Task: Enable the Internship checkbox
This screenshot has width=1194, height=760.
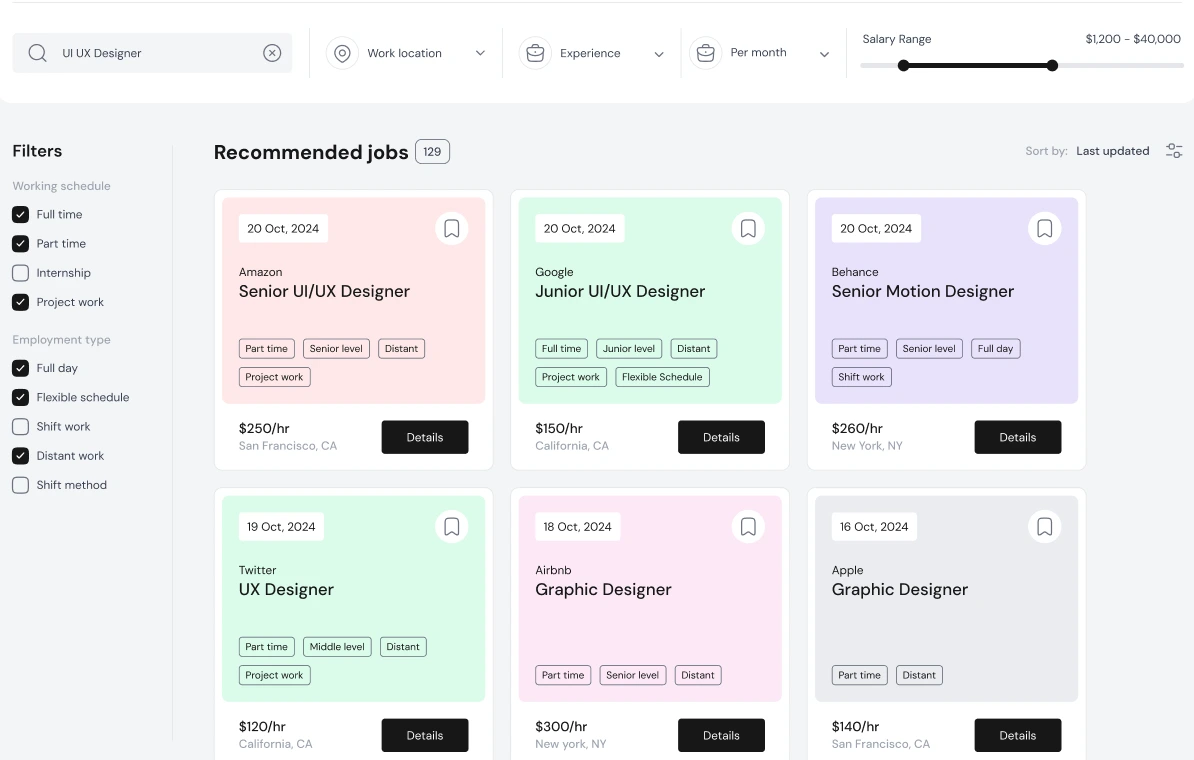Action: tap(20, 273)
